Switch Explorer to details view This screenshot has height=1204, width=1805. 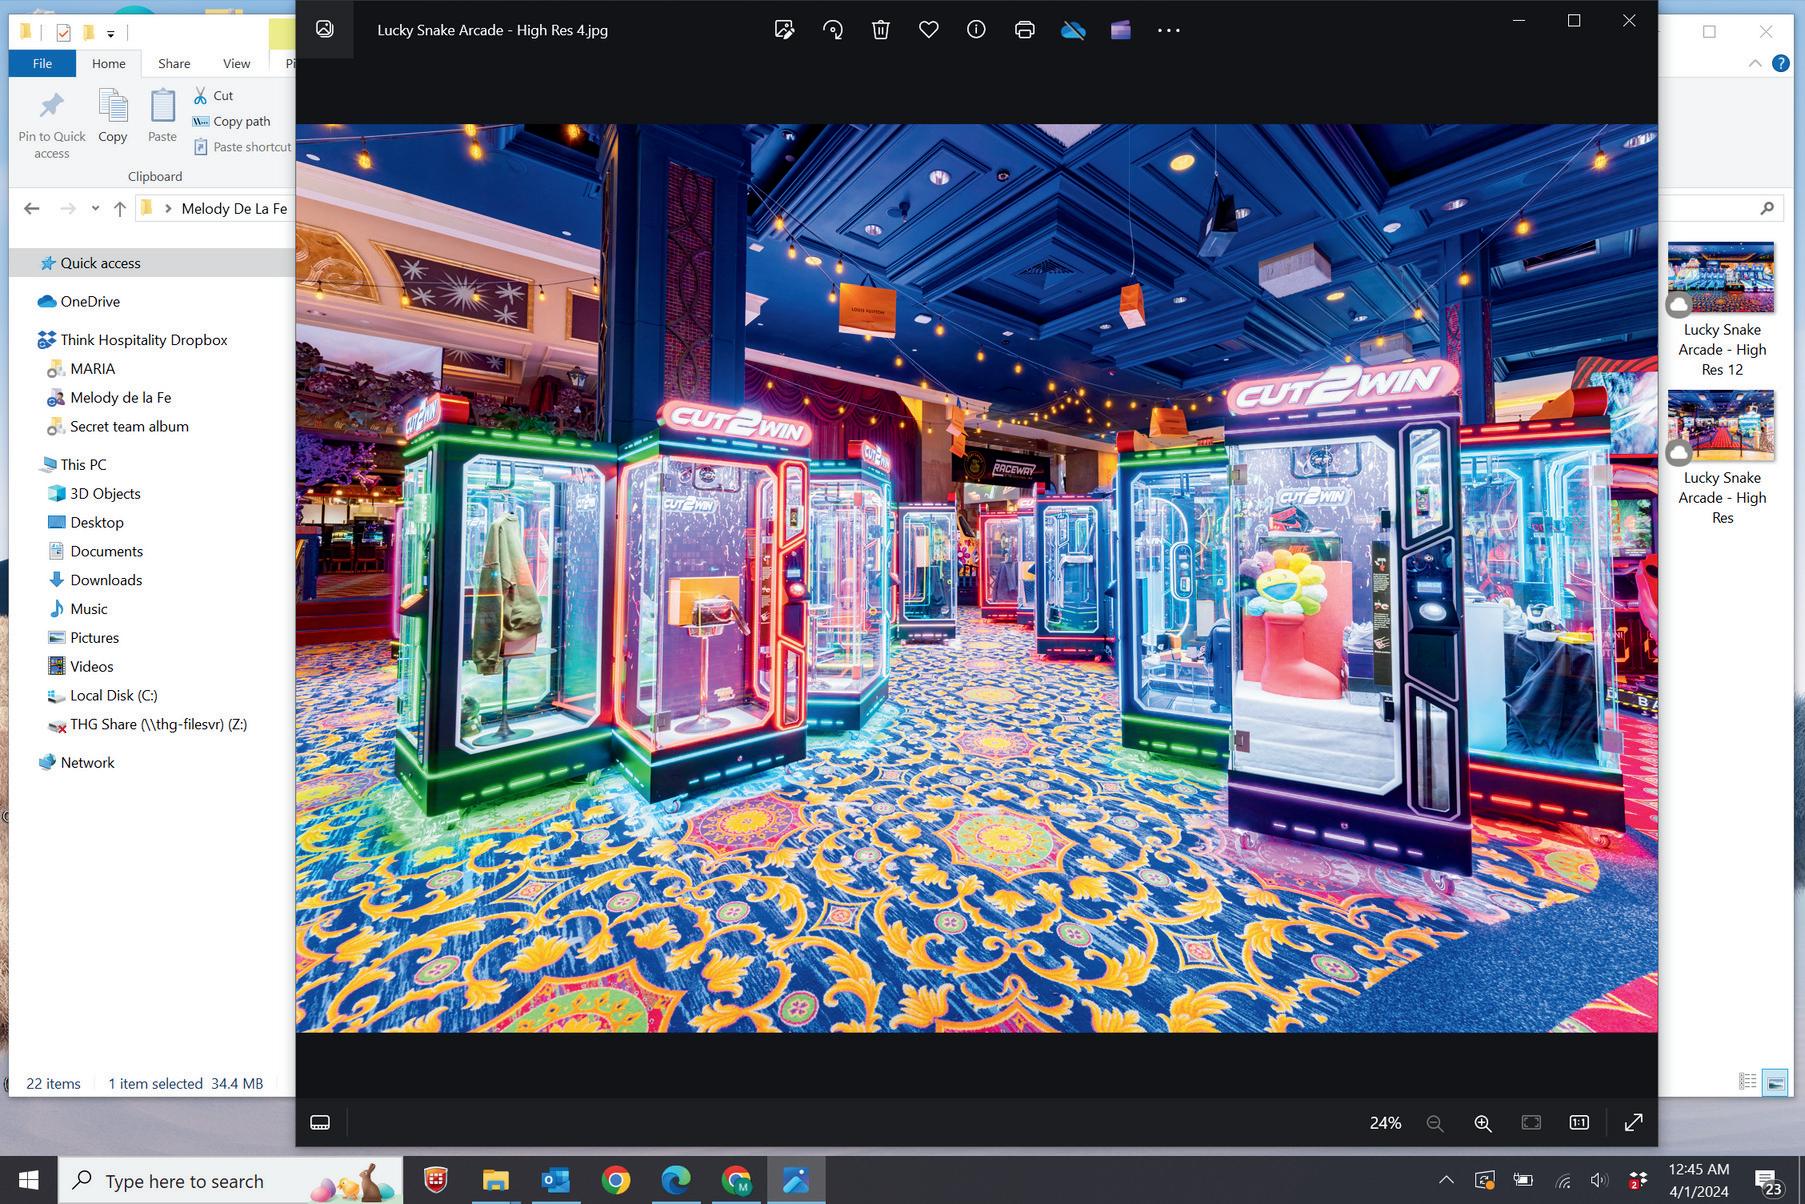point(1747,1081)
